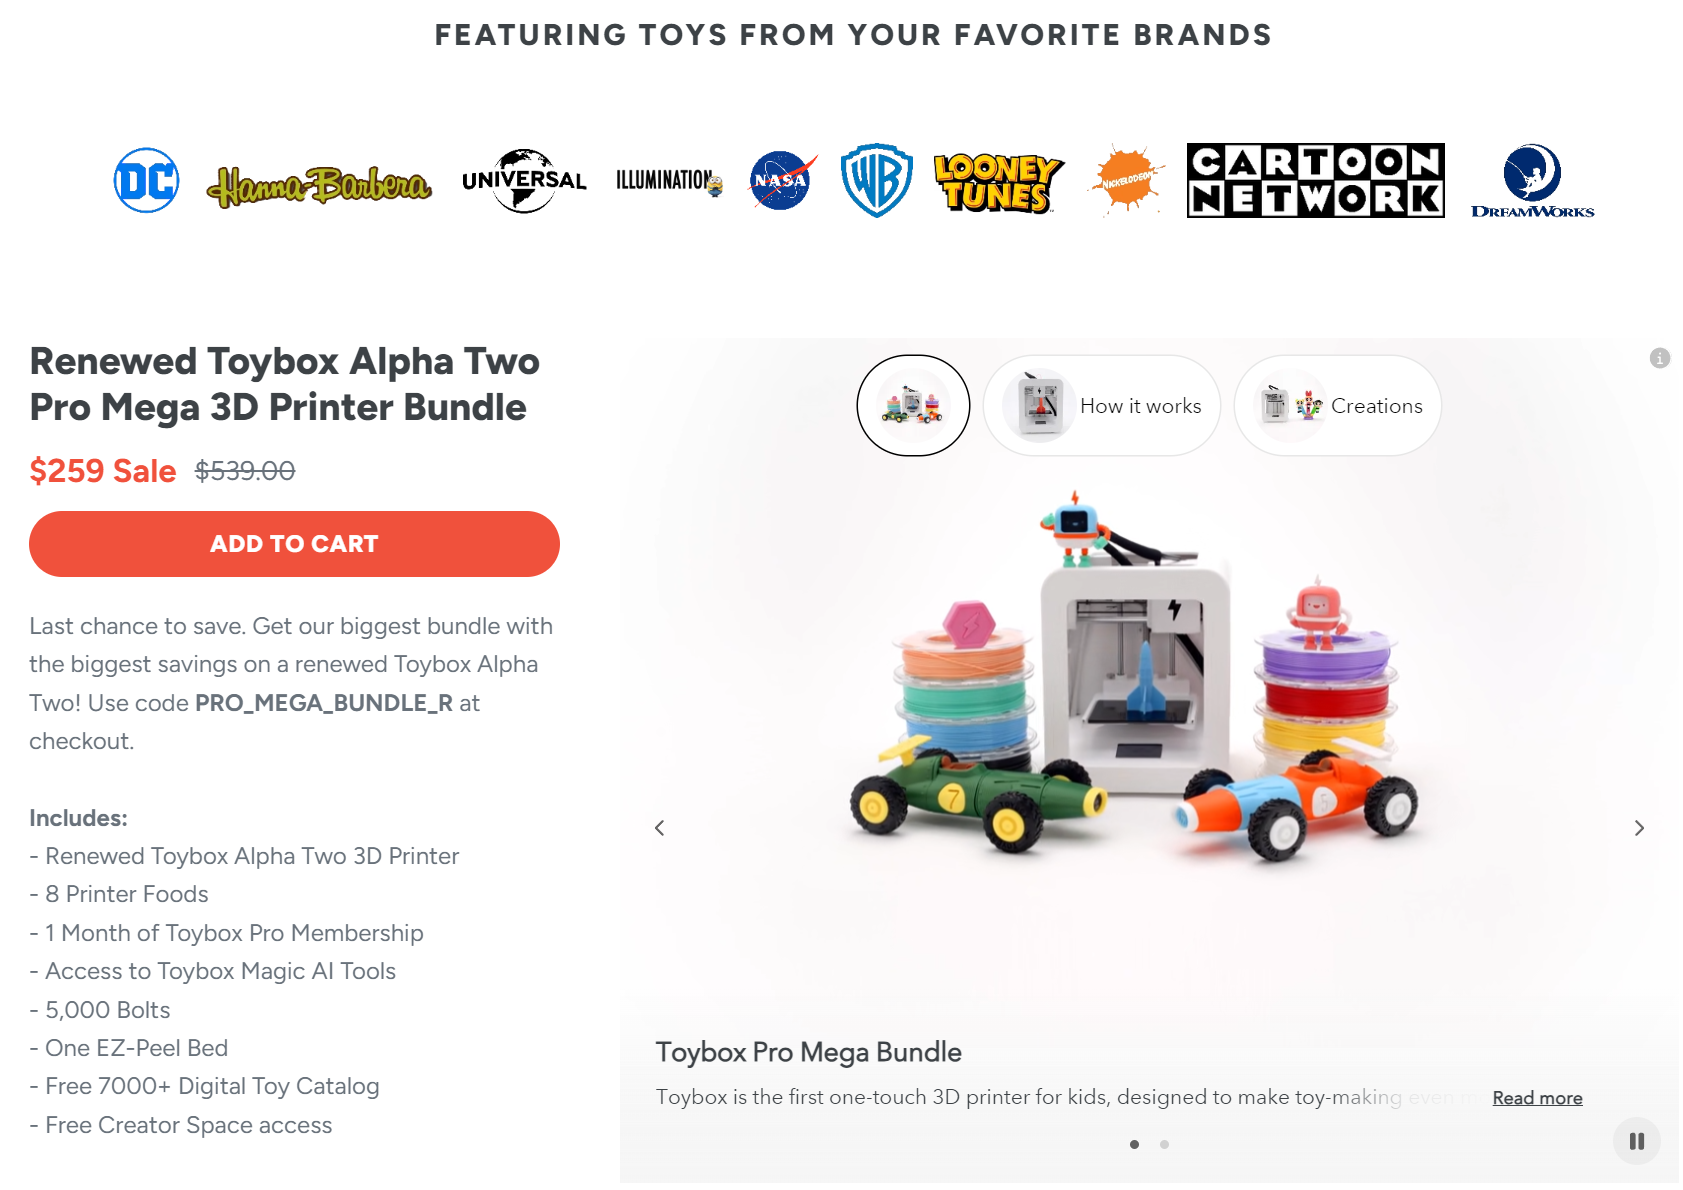Switch to the How it works tab
This screenshot has width=1683, height=1190.
[1102, 406]
